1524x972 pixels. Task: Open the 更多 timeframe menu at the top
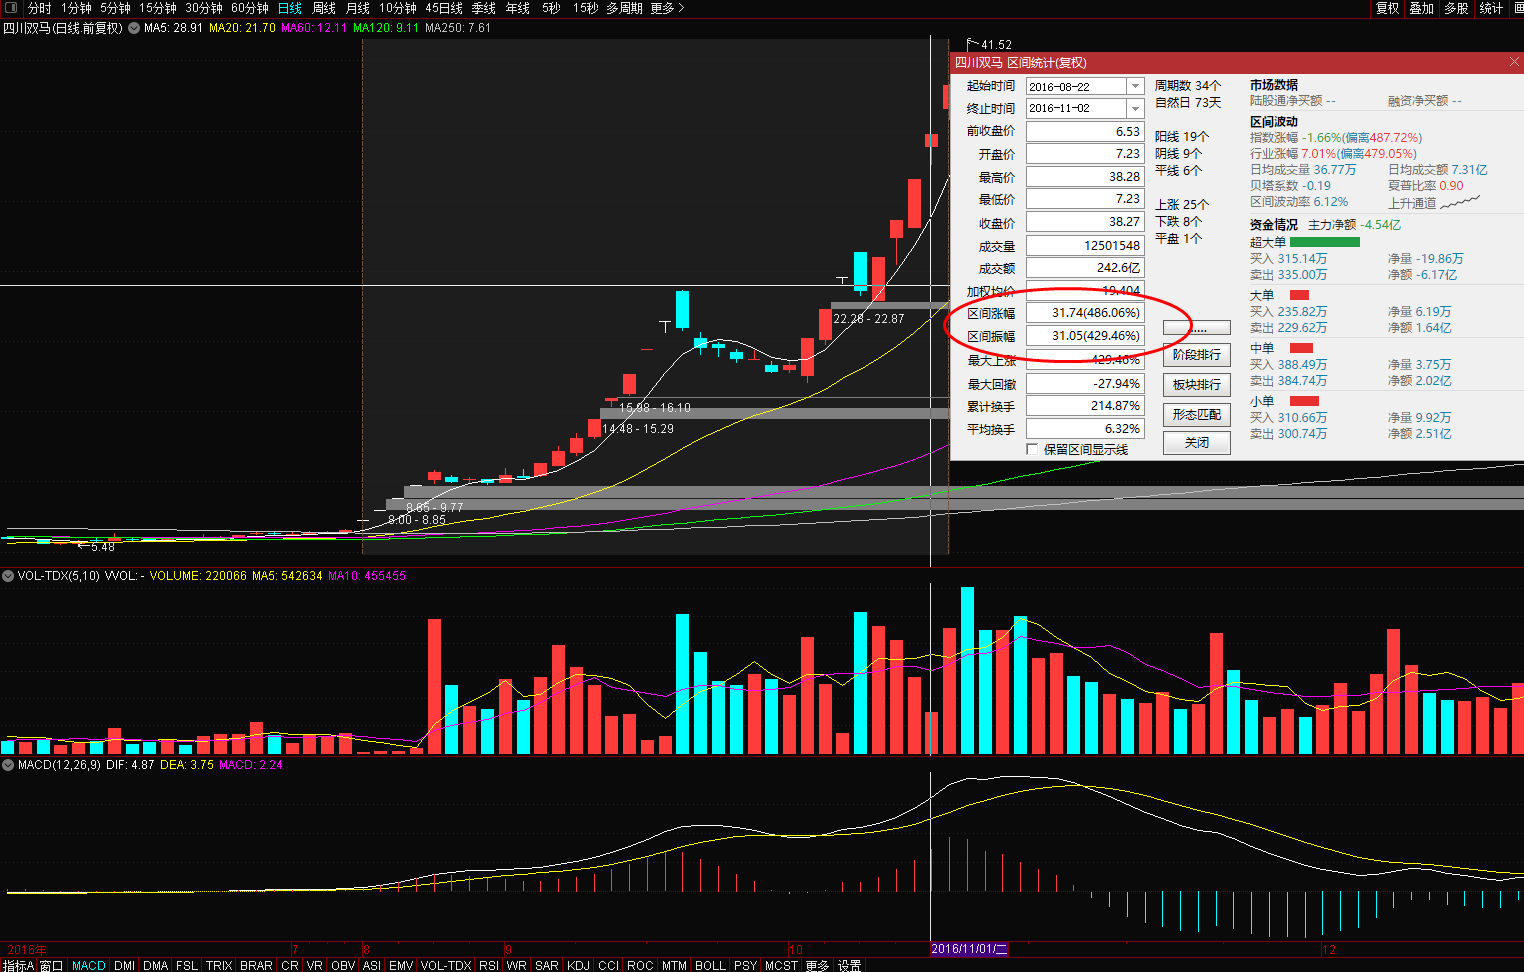667,8
